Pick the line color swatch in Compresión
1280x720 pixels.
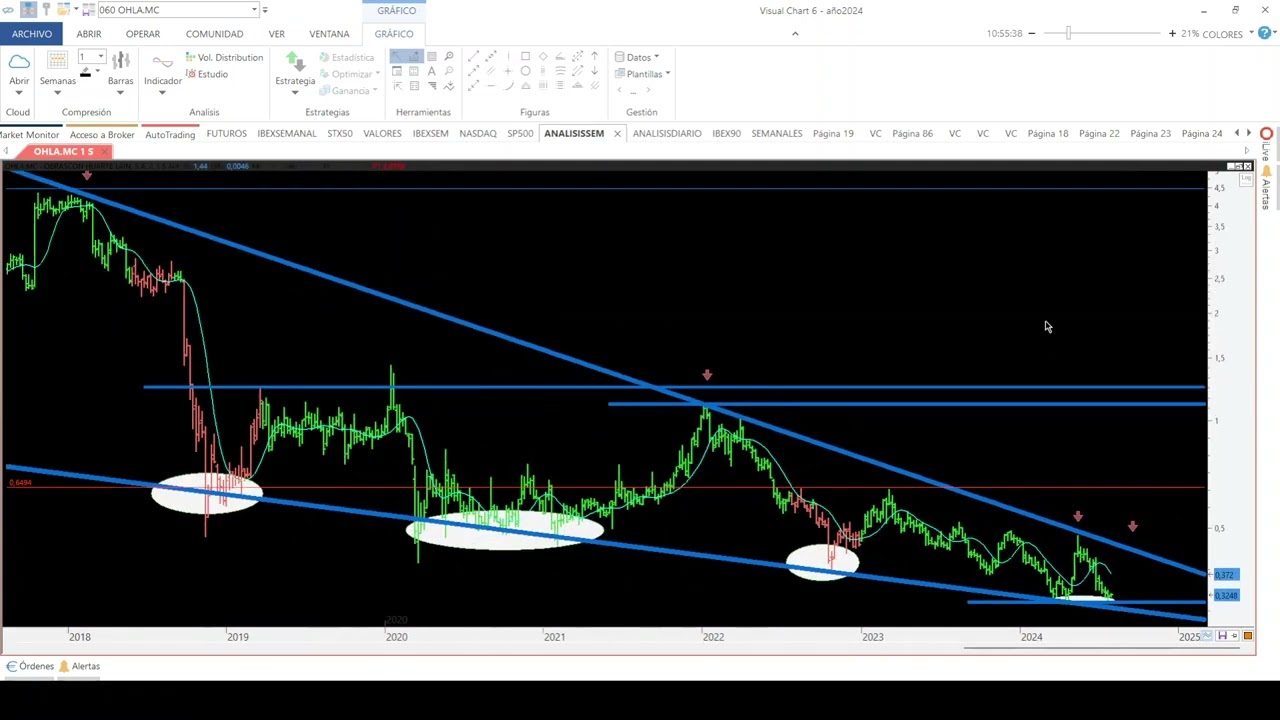[x=85, y=73]
